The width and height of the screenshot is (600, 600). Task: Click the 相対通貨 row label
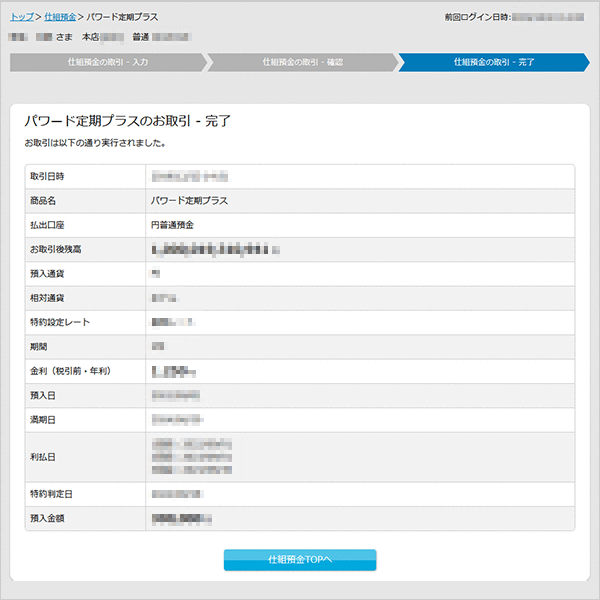(48, 298)
